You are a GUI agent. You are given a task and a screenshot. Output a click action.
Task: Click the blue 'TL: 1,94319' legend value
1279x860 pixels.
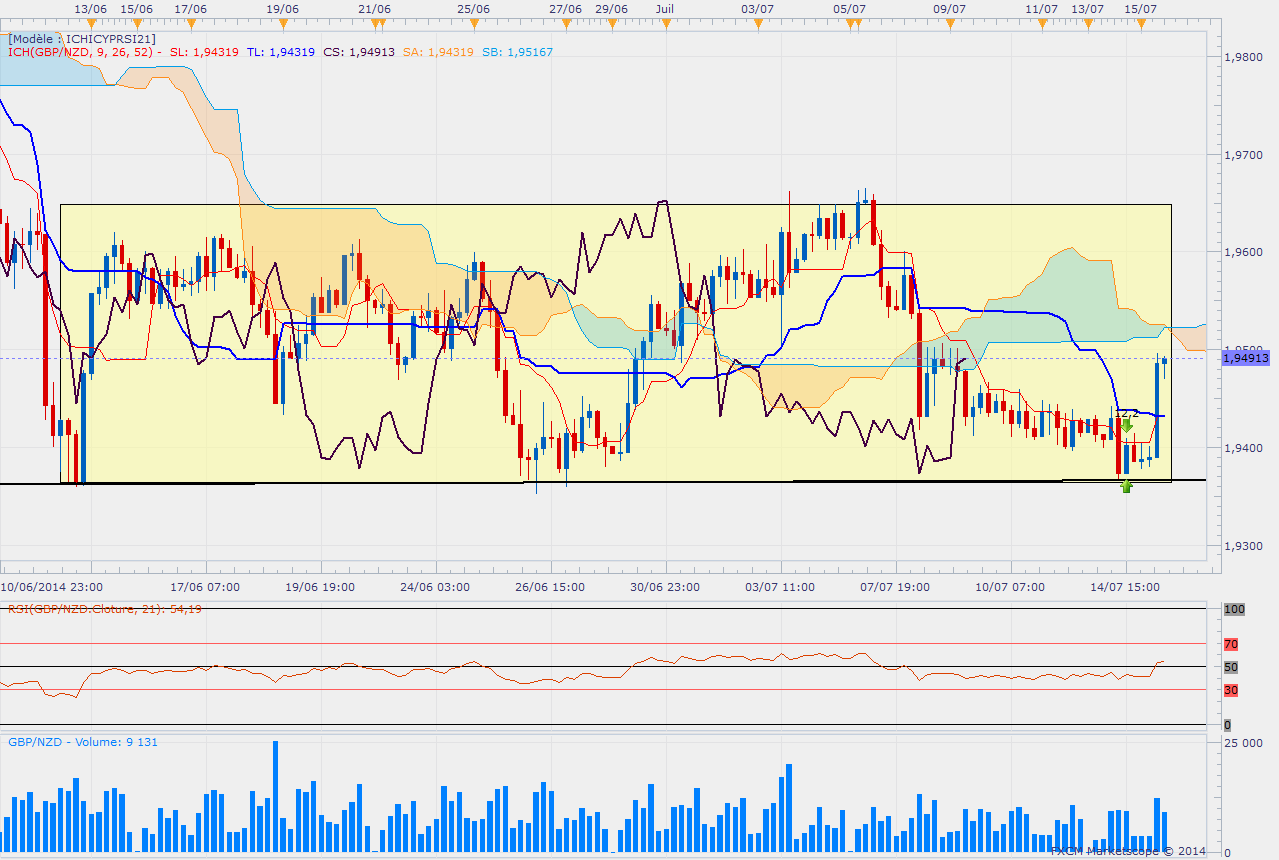point(281,52)
